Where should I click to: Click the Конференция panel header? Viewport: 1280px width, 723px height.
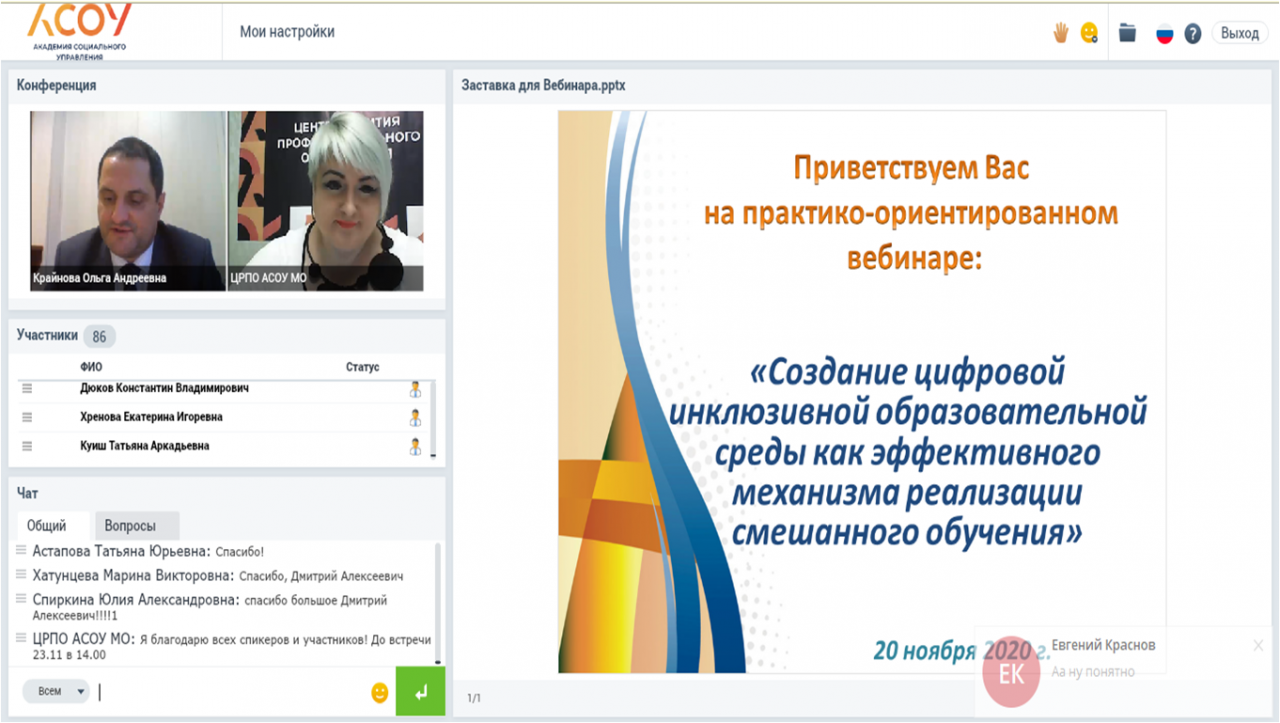pyautogui.click(x=57, y=86)
